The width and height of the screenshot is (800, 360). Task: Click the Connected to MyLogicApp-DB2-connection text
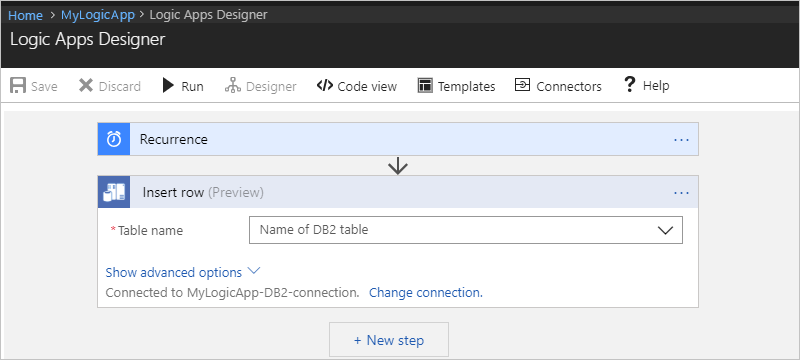point(232,293)
